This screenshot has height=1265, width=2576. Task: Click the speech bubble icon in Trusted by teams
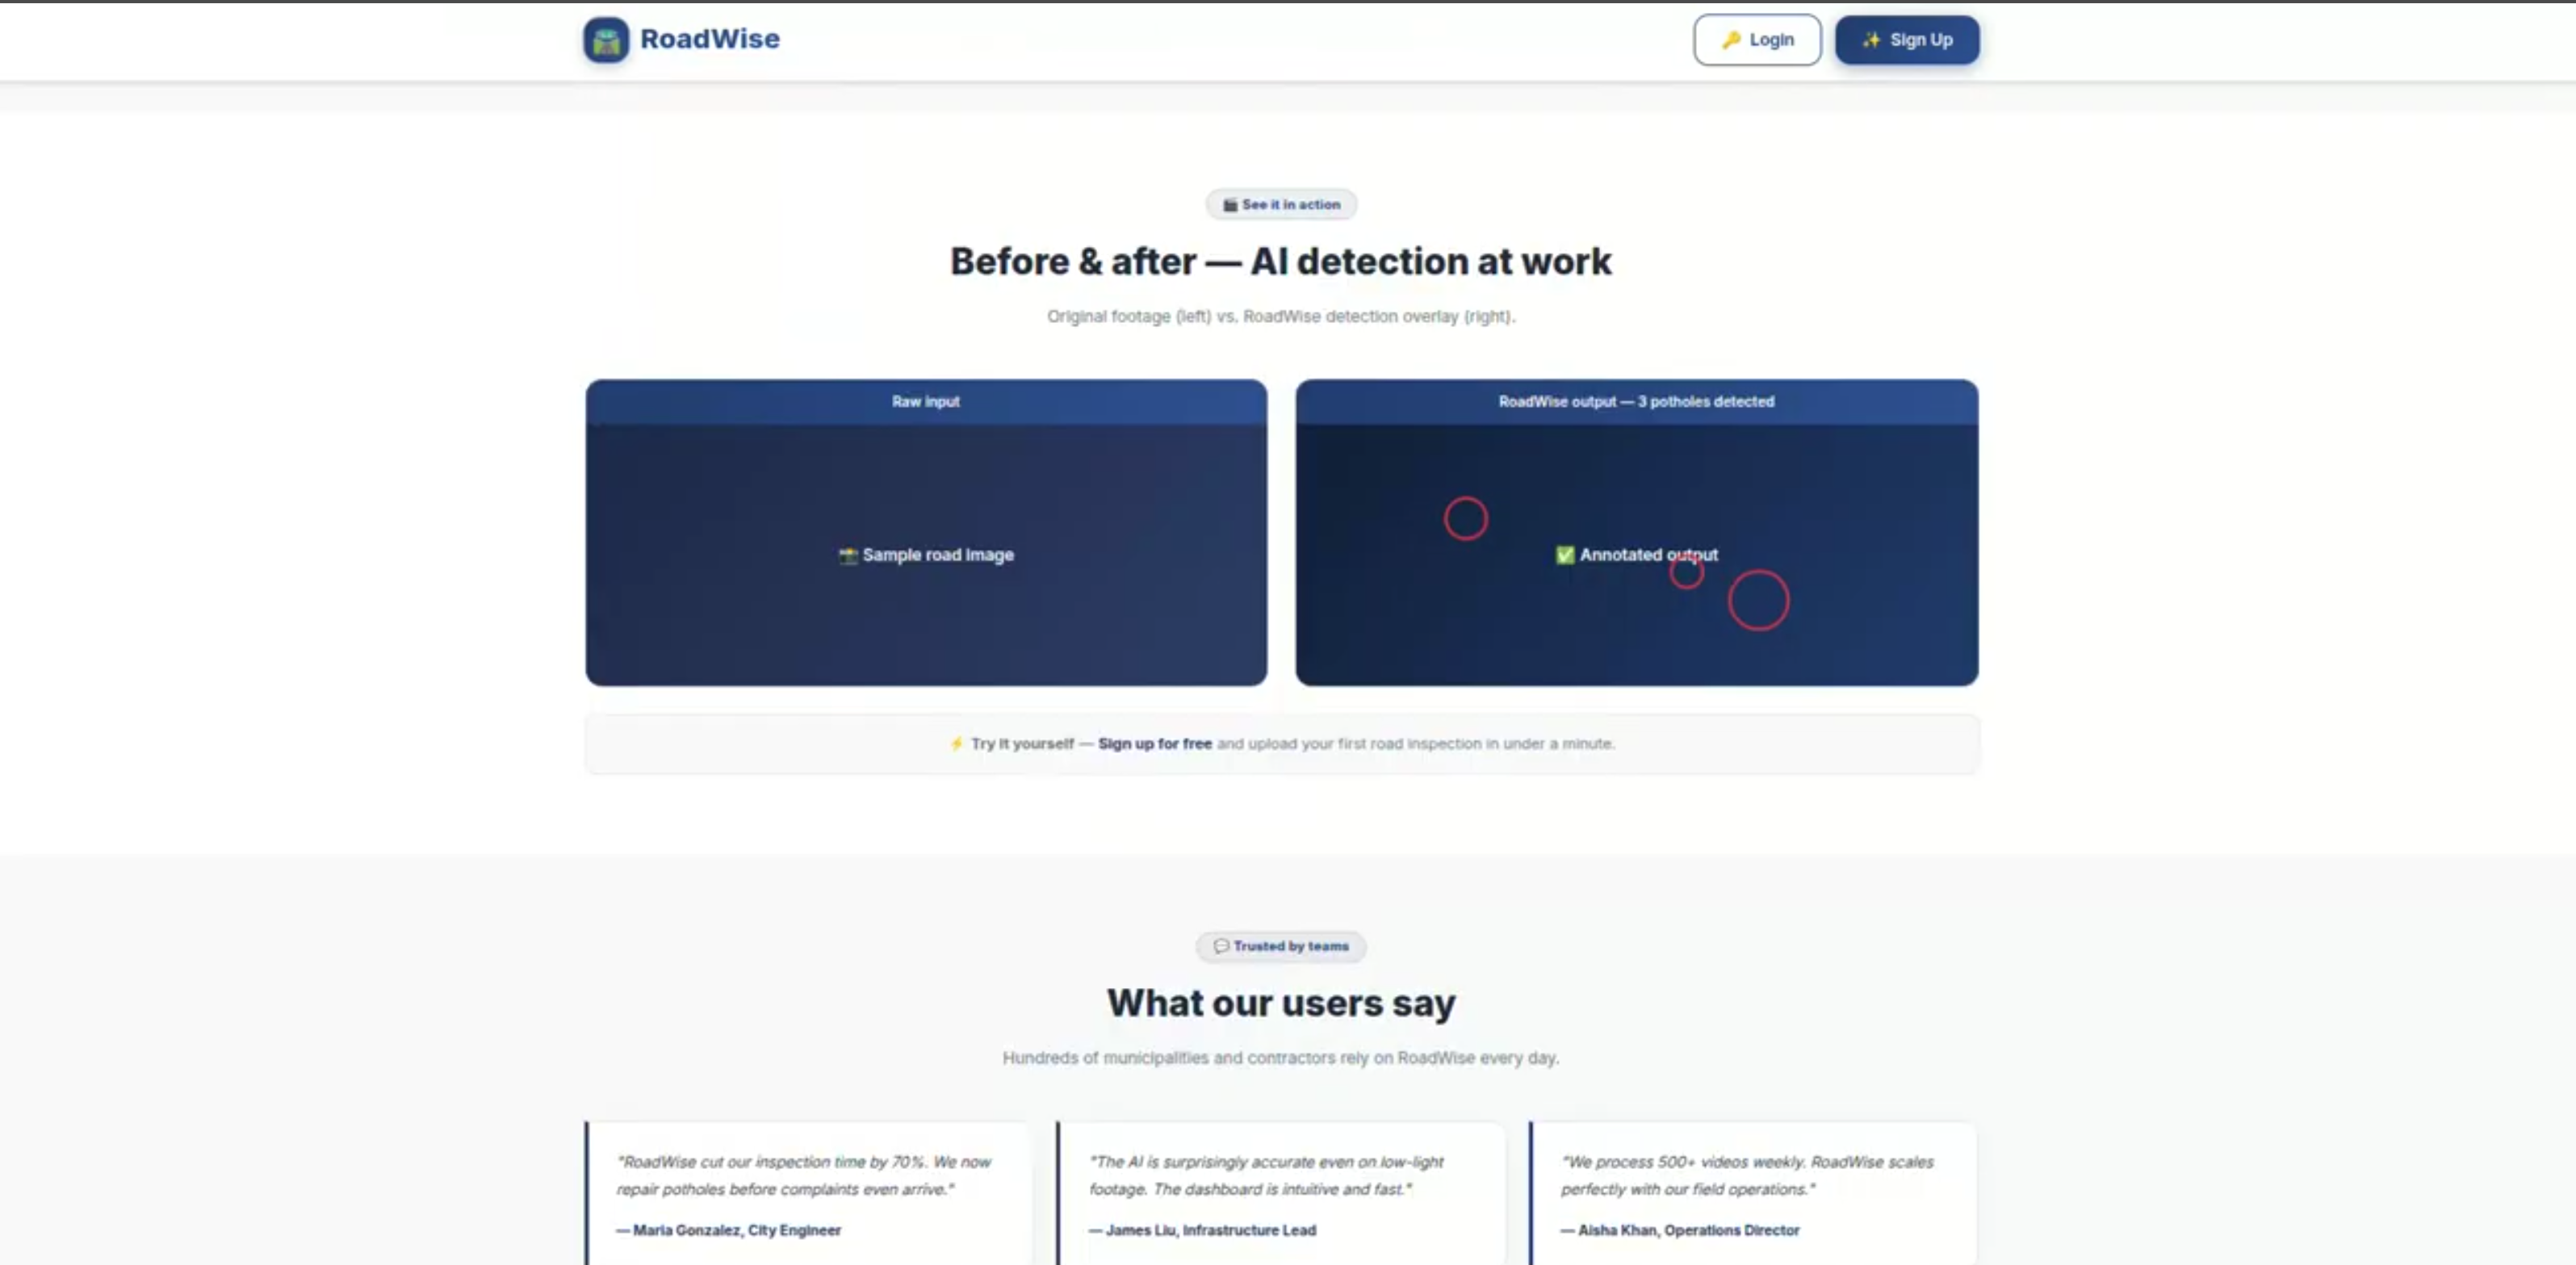pyautogui.click(x=1221, y=946)
